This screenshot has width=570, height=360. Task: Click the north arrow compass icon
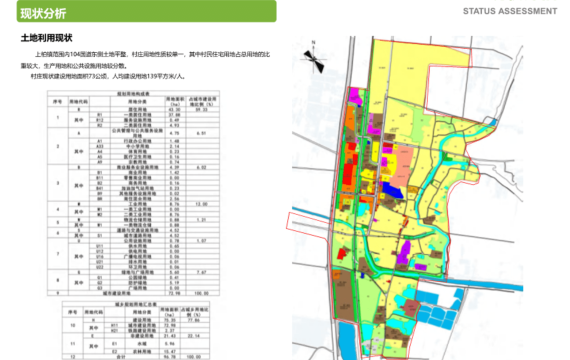click(314, 57)
